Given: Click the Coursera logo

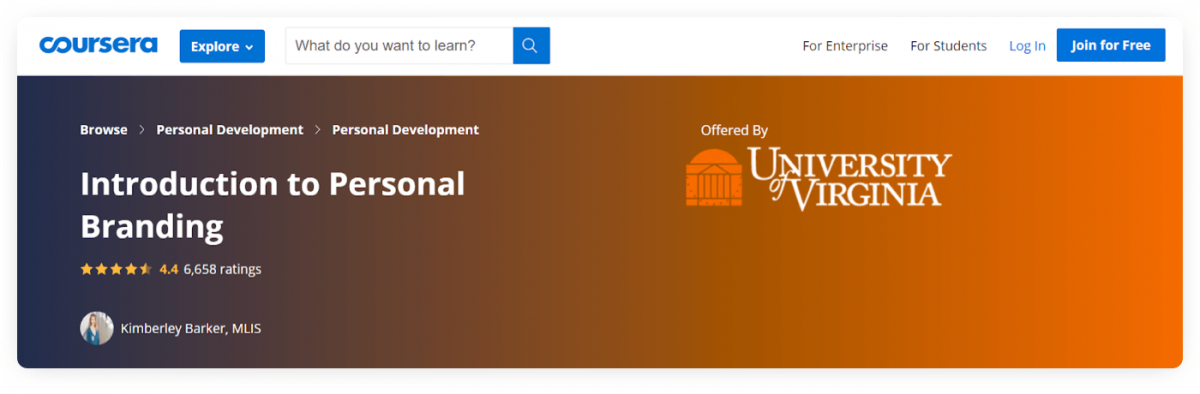Looking at the screenshot, I should click(x=98, y=45).
